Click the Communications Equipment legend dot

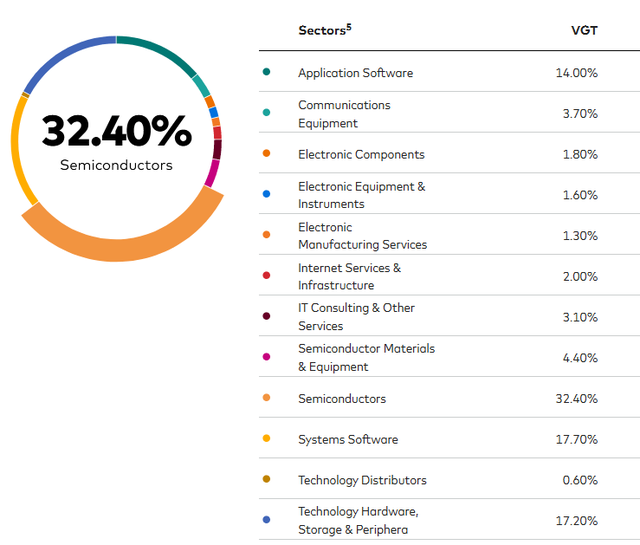(x=267, y=112)
